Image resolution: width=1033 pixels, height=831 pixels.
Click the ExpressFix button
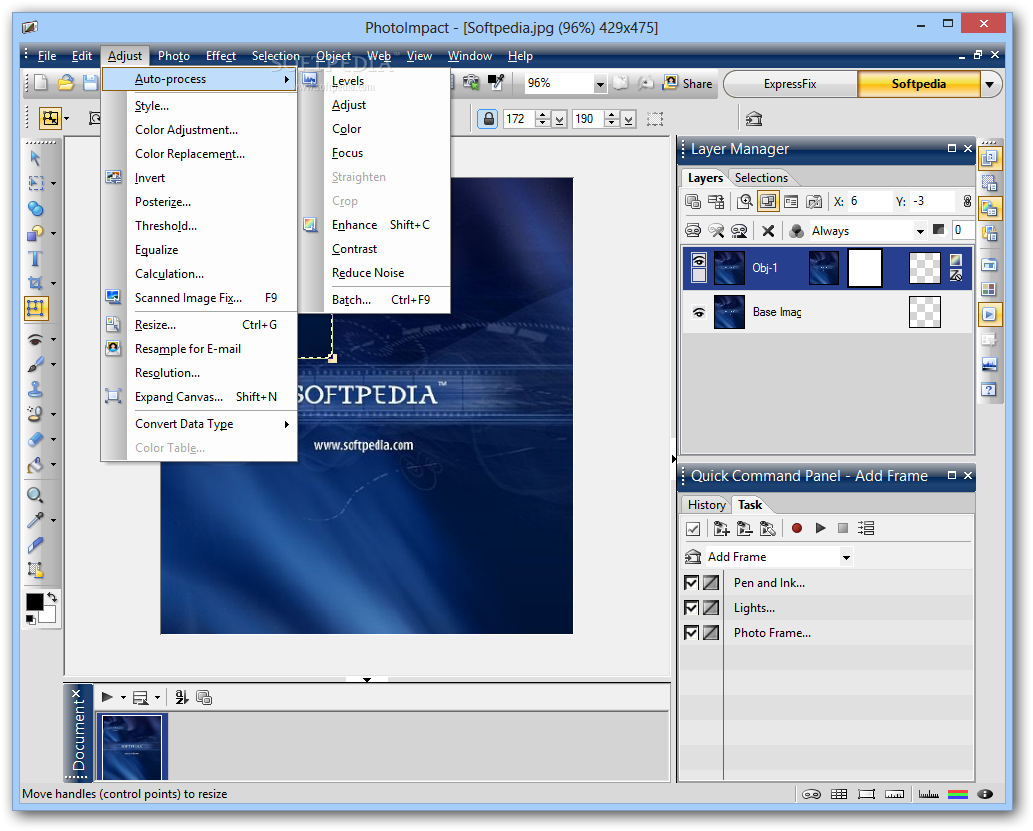(x=790, y=84)
